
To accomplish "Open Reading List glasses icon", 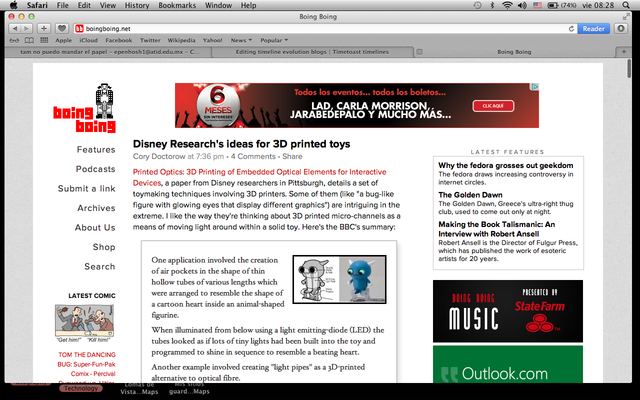I will [14, 40].
